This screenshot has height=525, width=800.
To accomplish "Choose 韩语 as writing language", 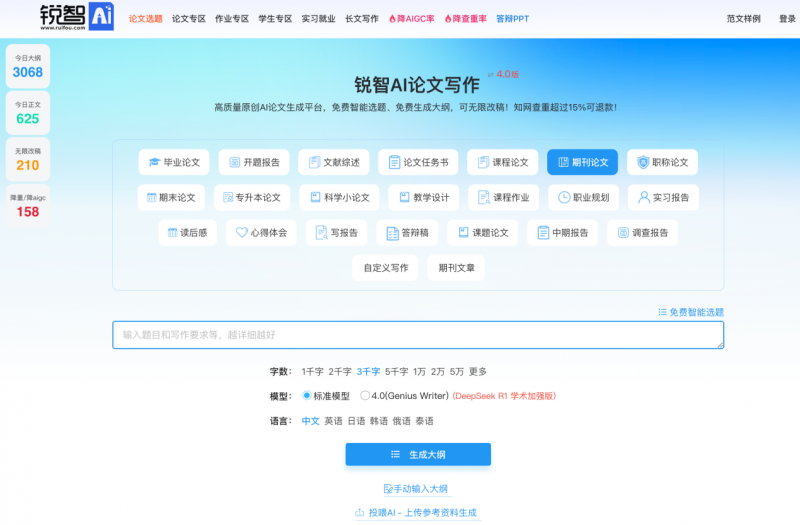I will pyautogui.click(x=379, y=421).
